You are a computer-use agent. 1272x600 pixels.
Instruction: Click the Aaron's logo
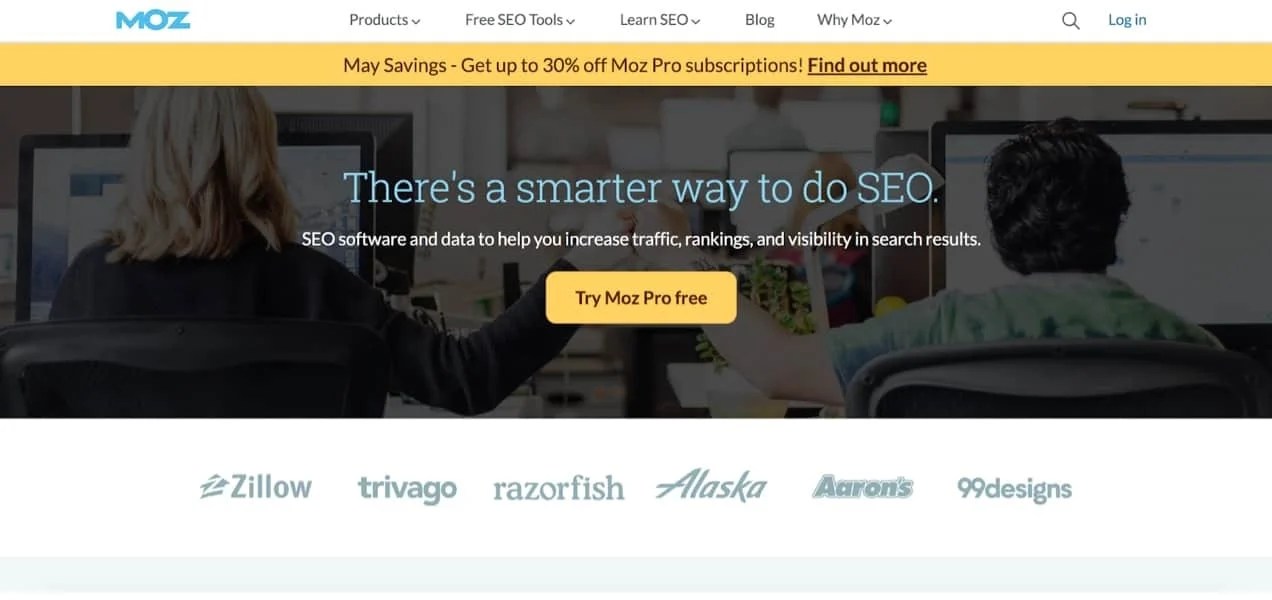[862, 486]
